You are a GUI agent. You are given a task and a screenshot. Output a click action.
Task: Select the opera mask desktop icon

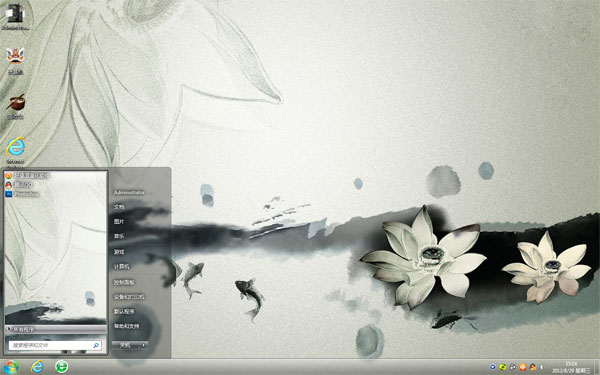15,60
